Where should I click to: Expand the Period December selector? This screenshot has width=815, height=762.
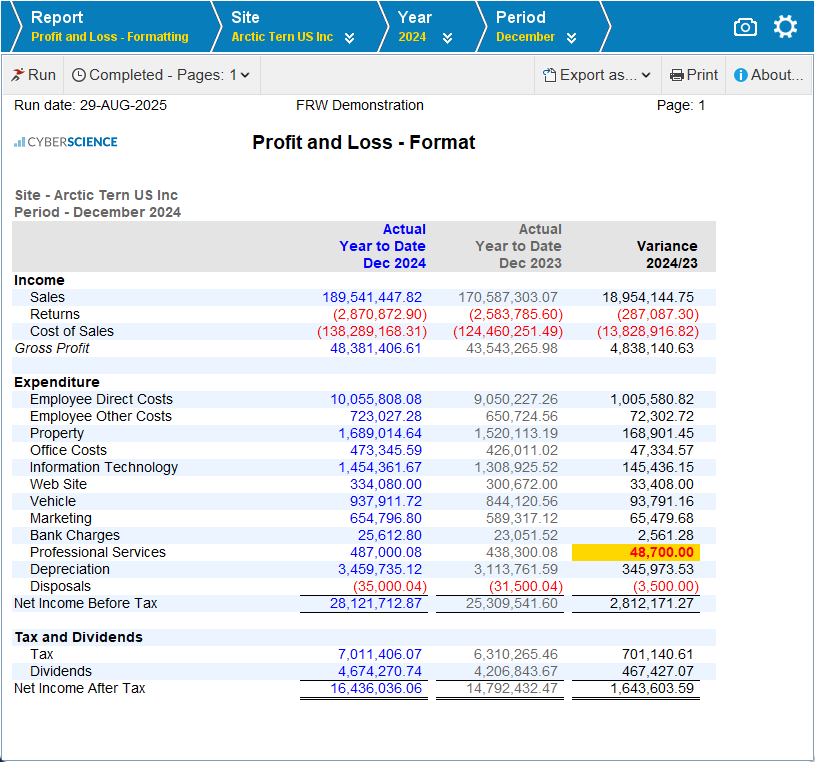[571, 38]
